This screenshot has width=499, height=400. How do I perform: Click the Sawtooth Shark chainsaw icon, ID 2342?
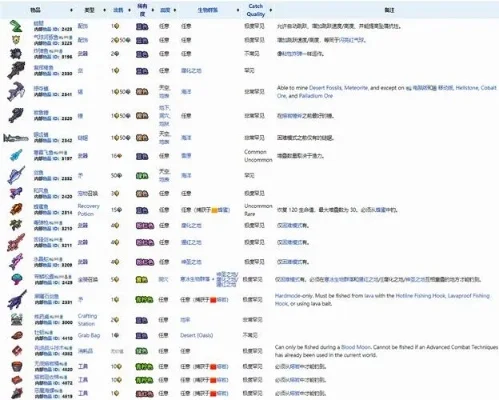pos(16,138)
